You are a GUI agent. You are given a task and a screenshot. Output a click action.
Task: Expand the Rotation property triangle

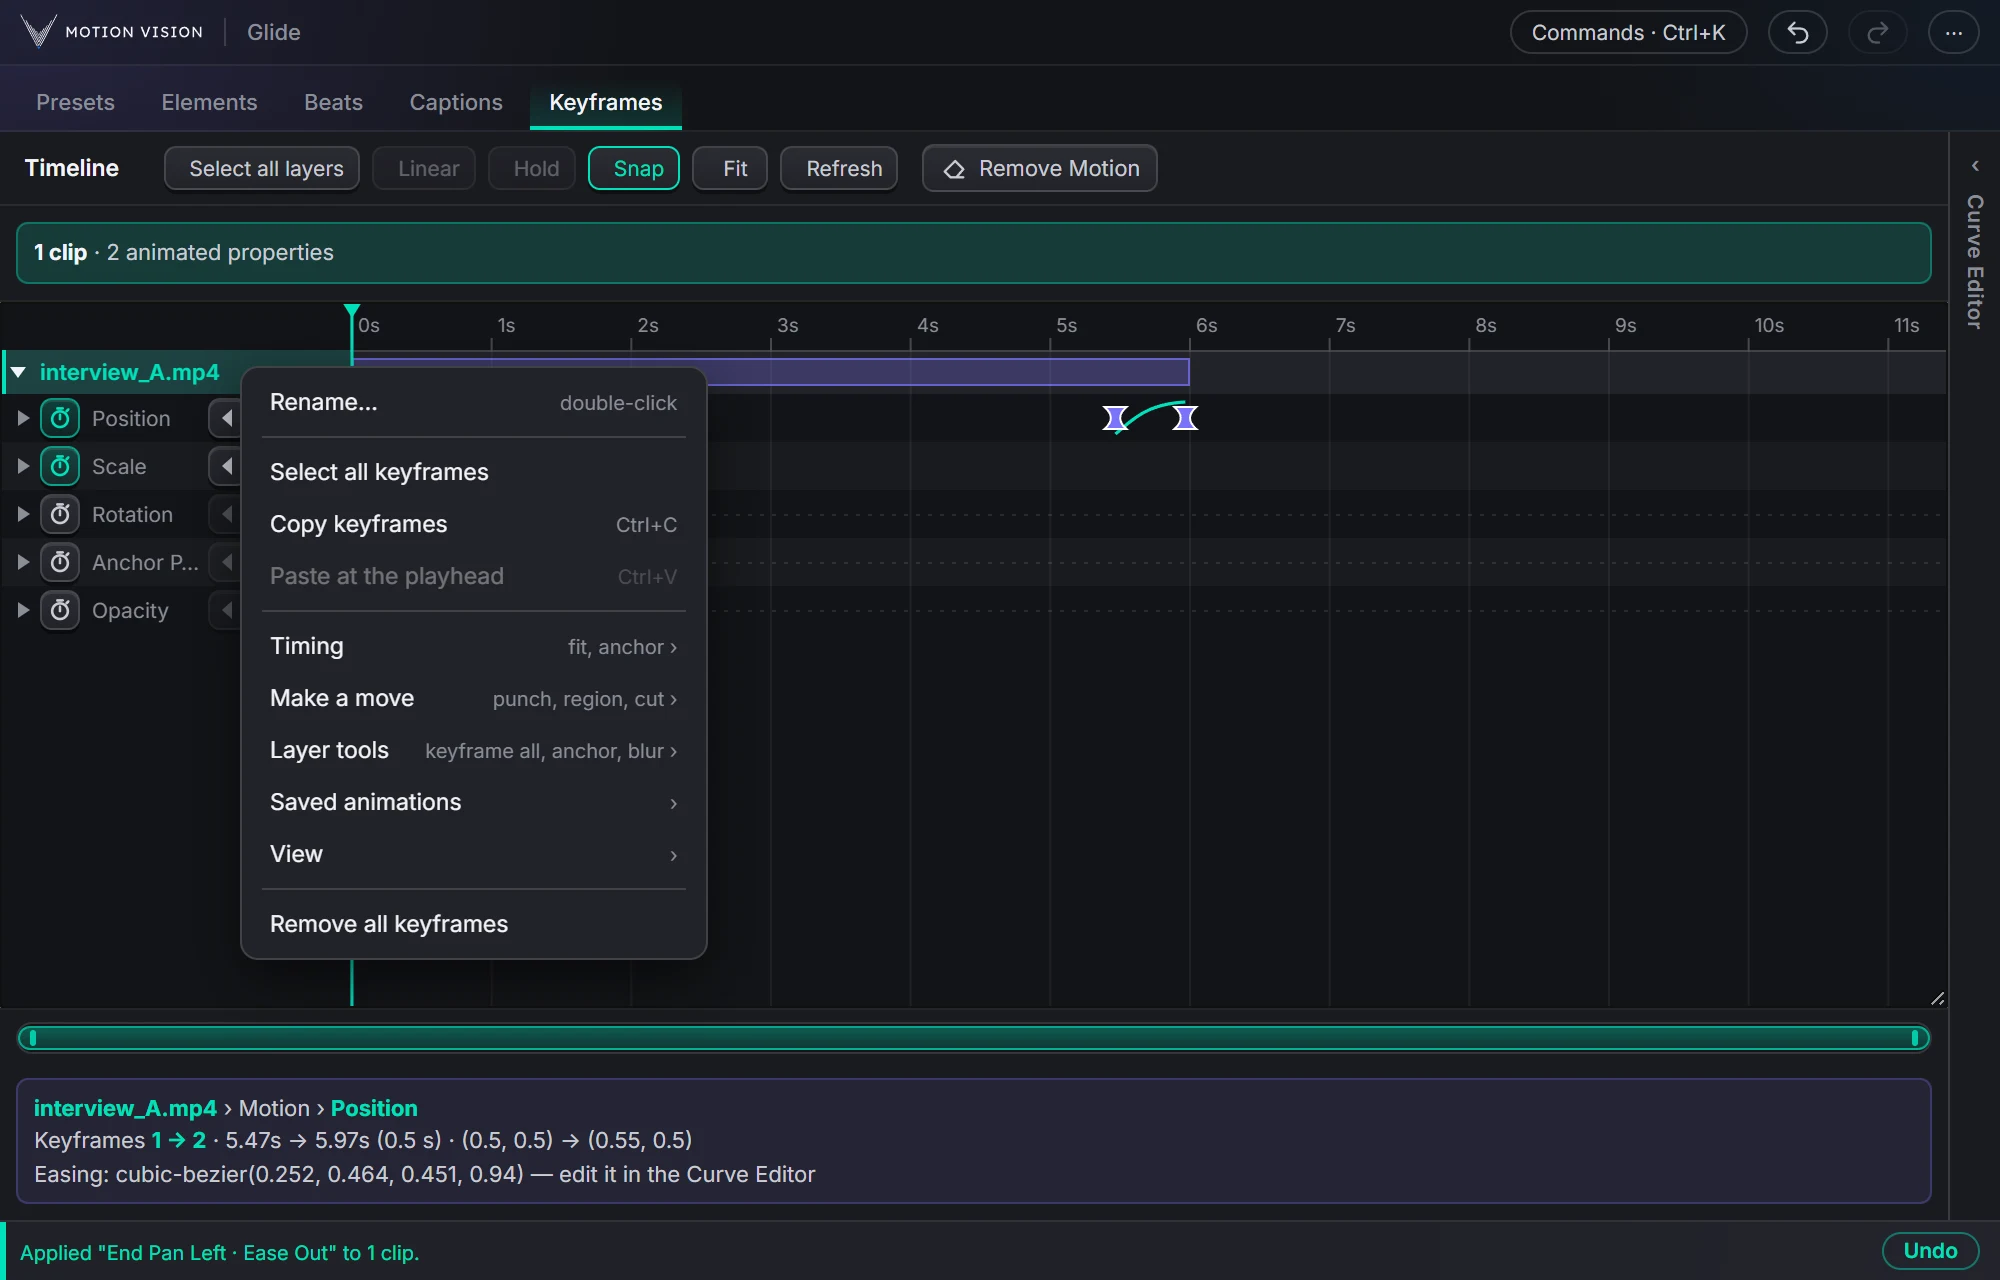(x=22, y=514)
